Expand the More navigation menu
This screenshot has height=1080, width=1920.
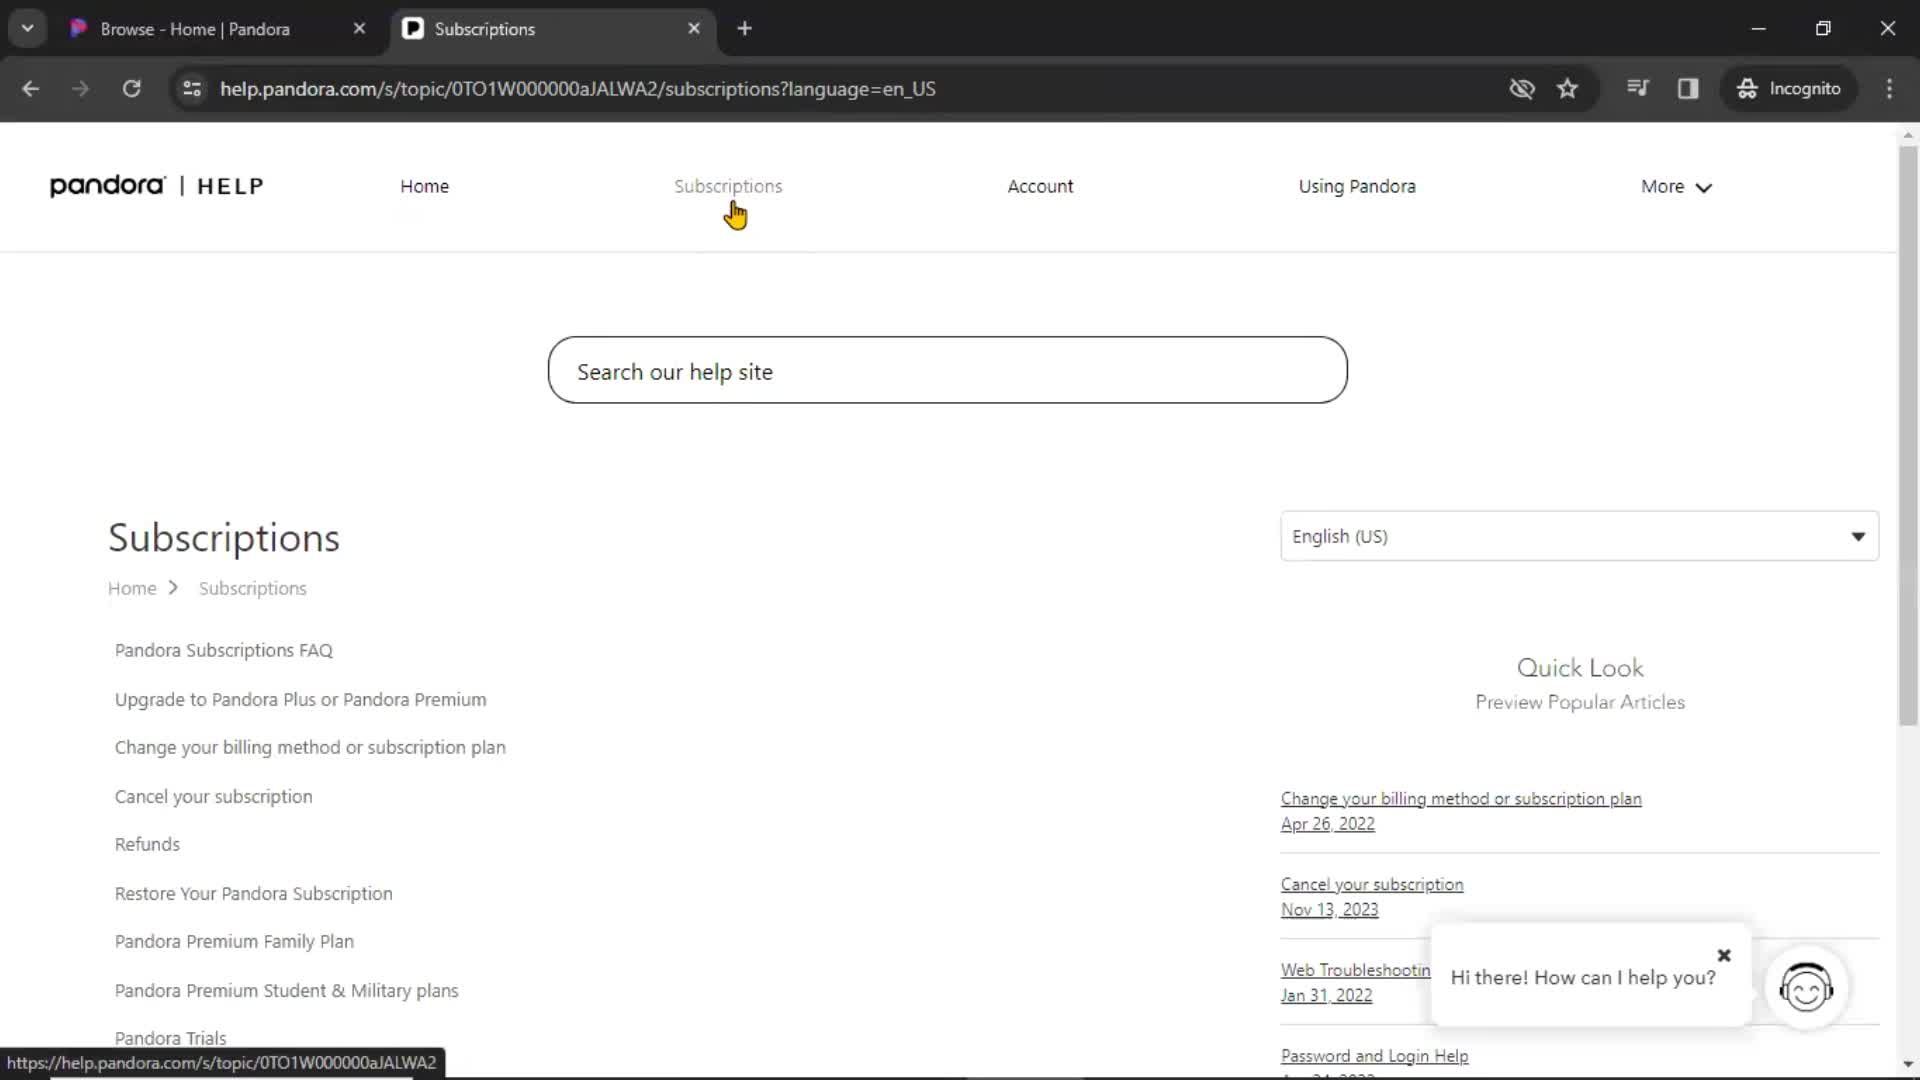(x=1677, y=186)
